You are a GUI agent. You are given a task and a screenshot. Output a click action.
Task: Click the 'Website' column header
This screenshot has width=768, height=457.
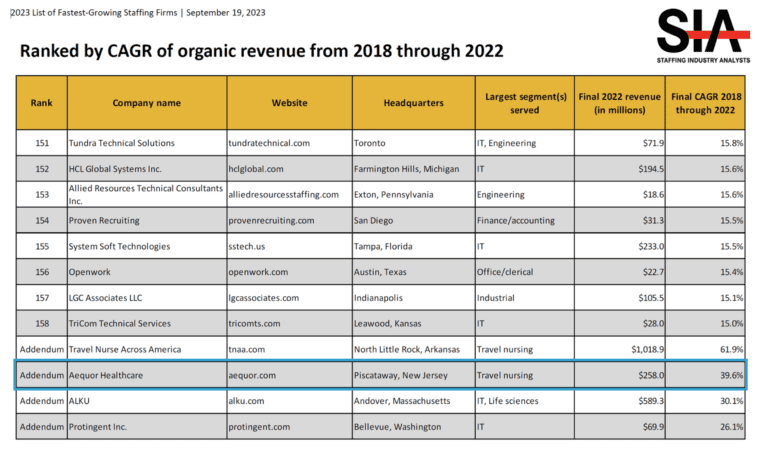[x=289, y=103]
